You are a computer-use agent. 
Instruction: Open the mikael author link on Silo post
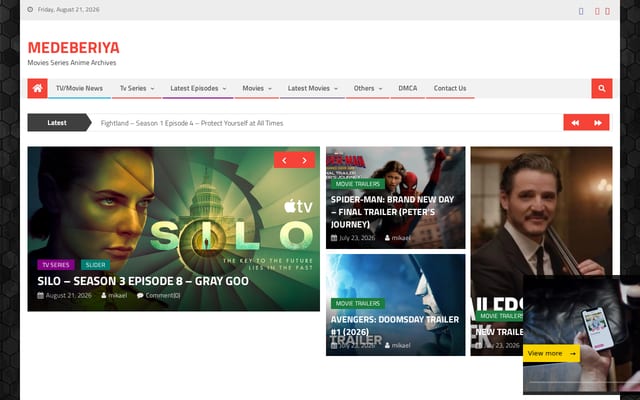tap(118, 295)
